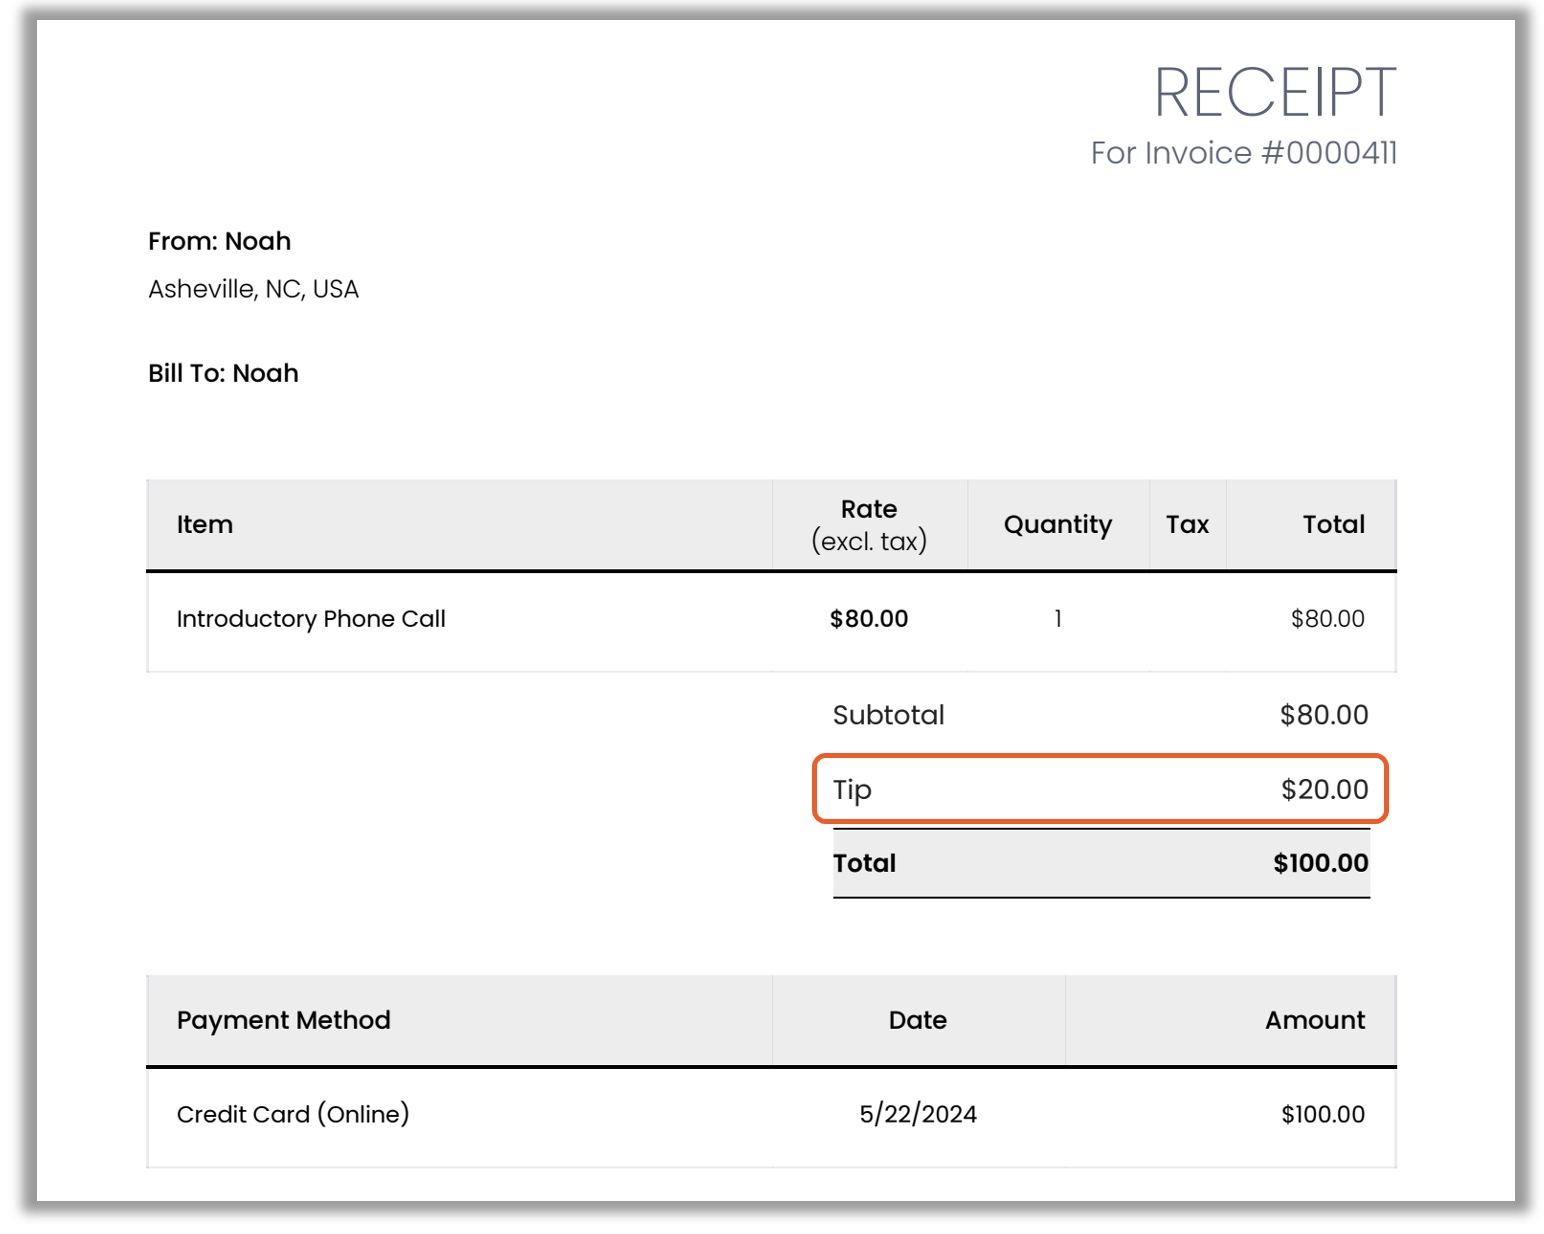The width and height of the screenshot is (1544, 1234).
Task: Click the 'From: Noah' sender label
Action: click(219, 241)
